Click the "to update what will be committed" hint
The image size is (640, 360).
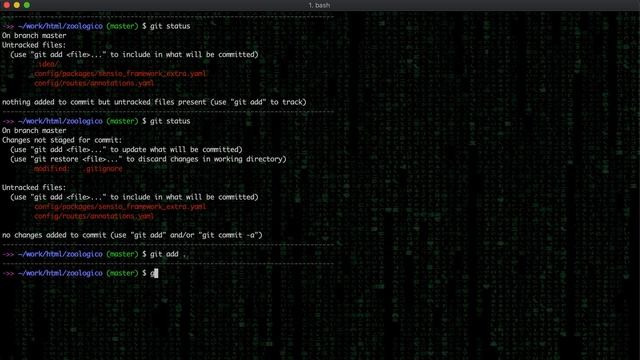coord(176,150)
